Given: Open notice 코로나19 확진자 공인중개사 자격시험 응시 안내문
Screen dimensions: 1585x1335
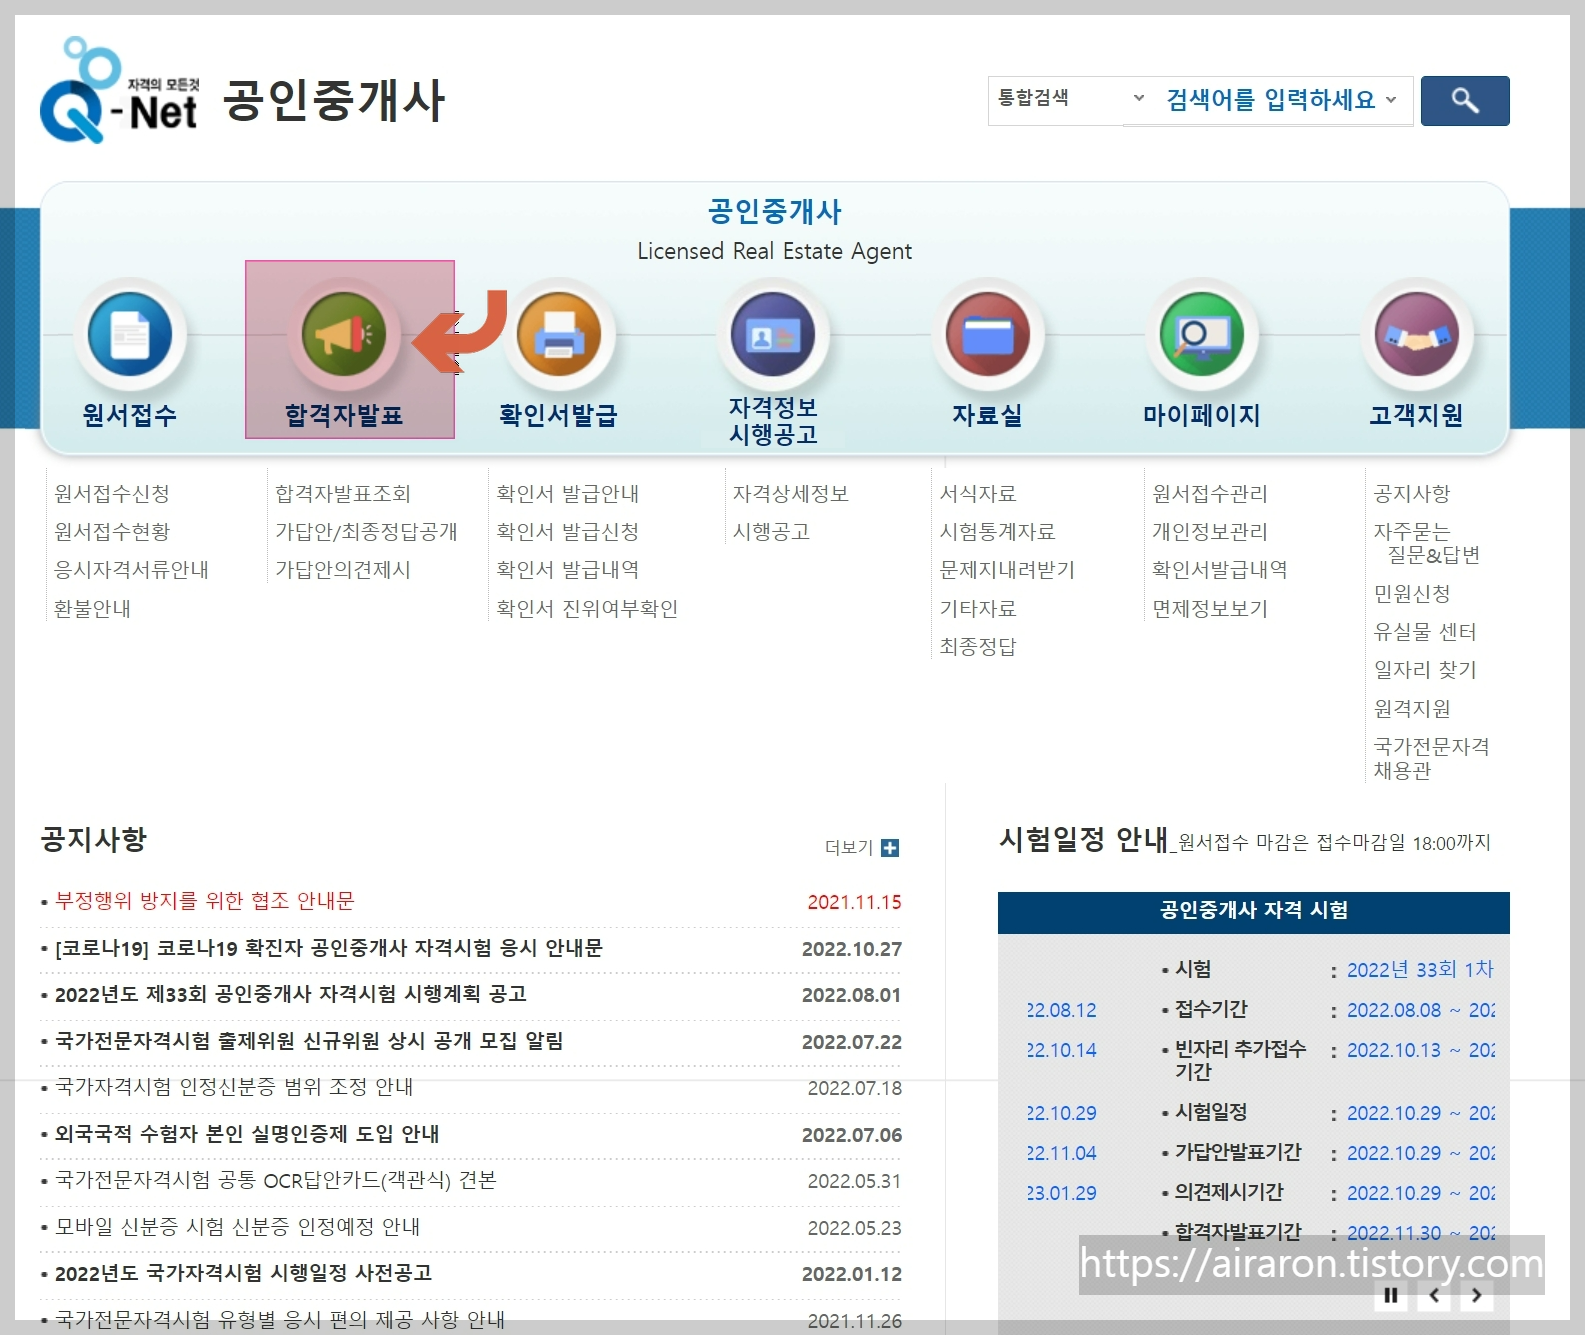Looking at the screenshot, I should click(x=329, y=948).
